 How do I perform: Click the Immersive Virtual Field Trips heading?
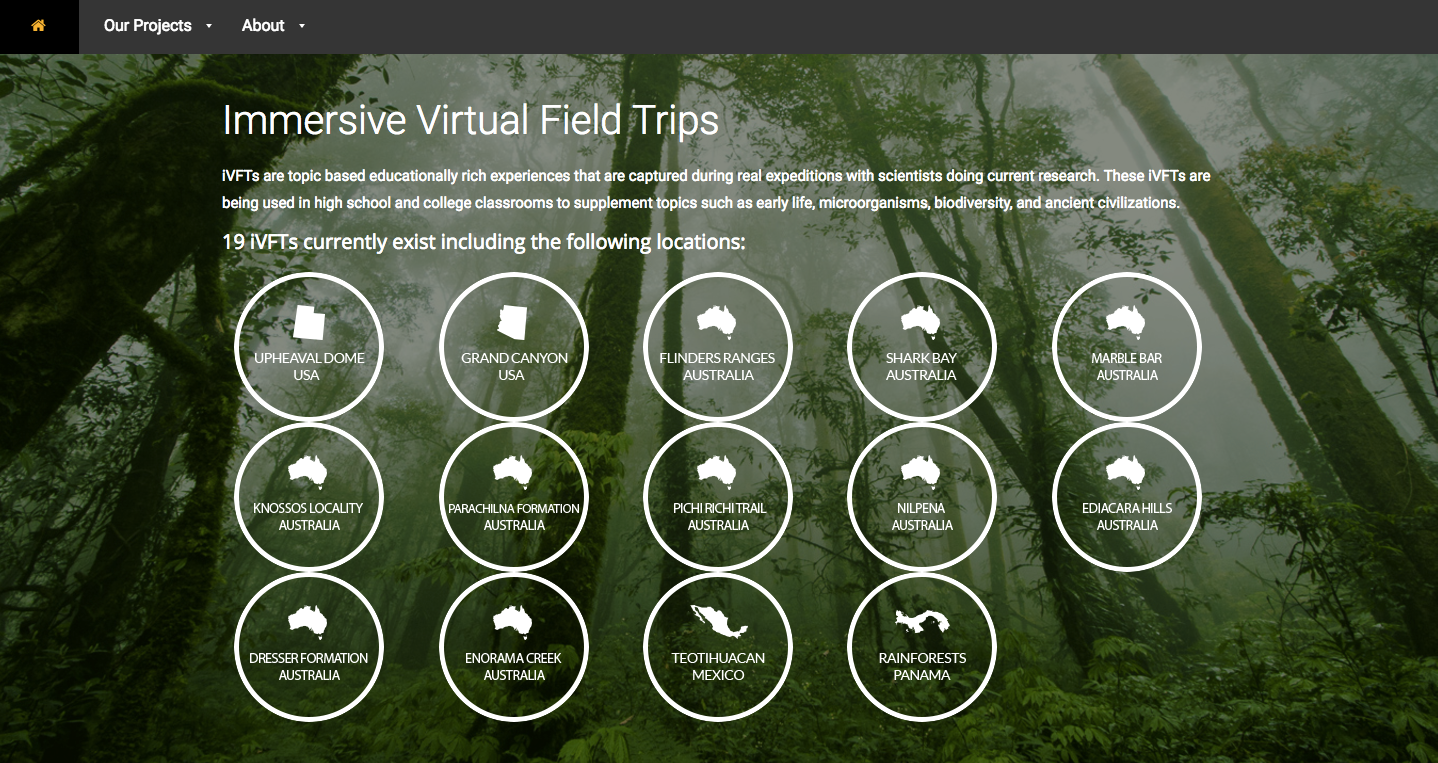click(x=471, y=121)
